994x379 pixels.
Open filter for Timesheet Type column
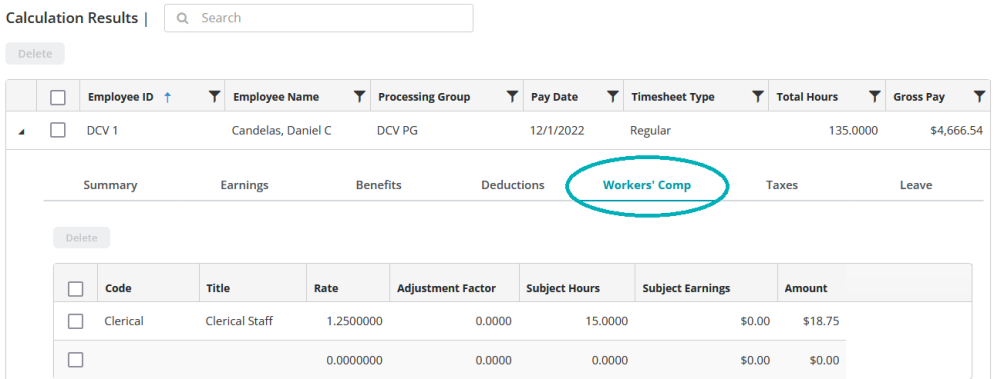click(757, 96)
